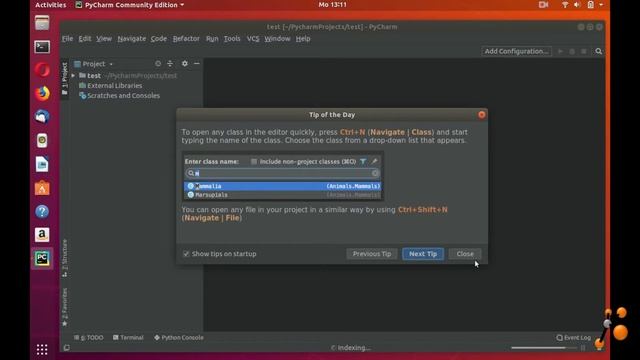
Task: Open Rhythmbox from the dock
Action: (42, 140)
